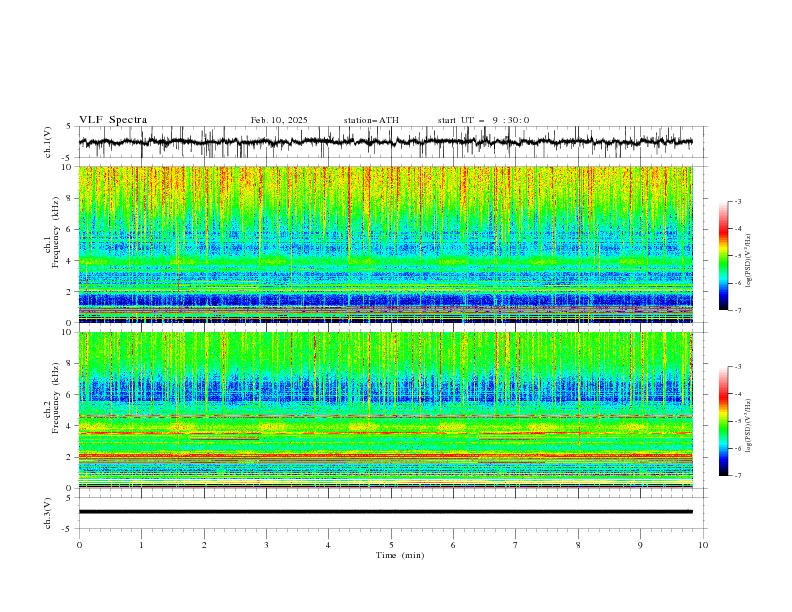Click the lower PSD color scale bar
The height and width of the screenshot is (612, 792).
[x=723, y=421]
